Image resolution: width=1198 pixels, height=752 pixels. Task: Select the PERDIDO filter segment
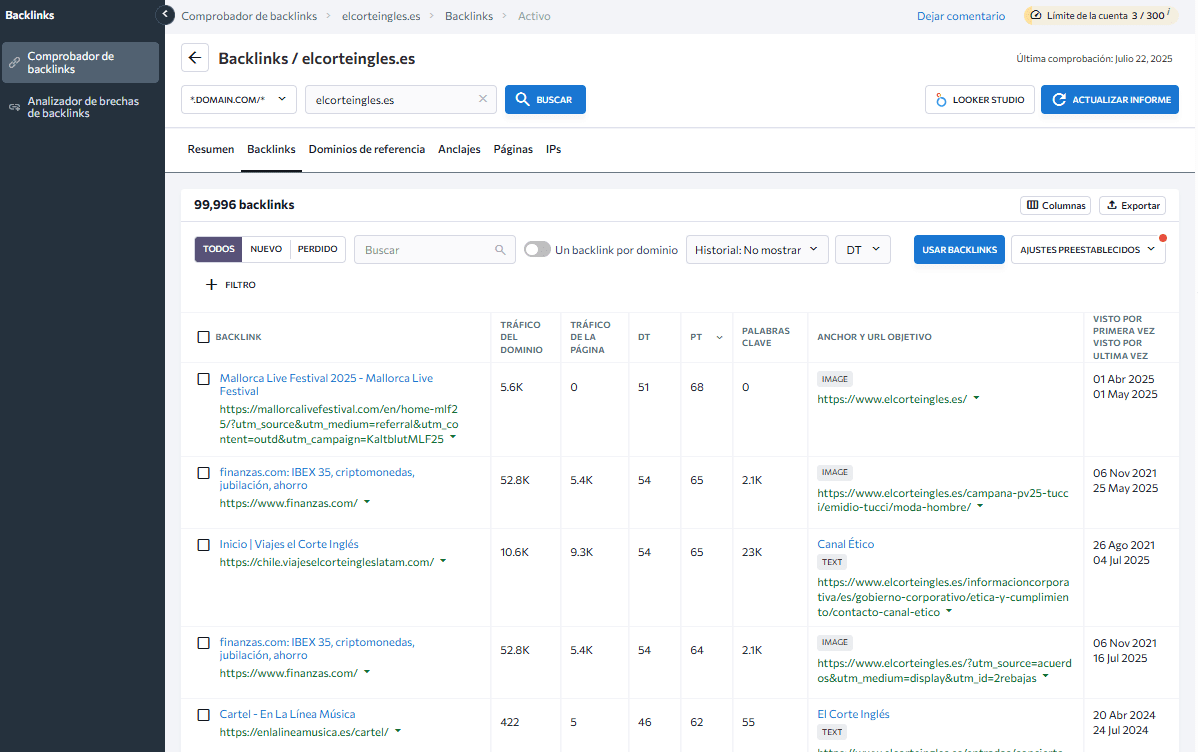318,249
